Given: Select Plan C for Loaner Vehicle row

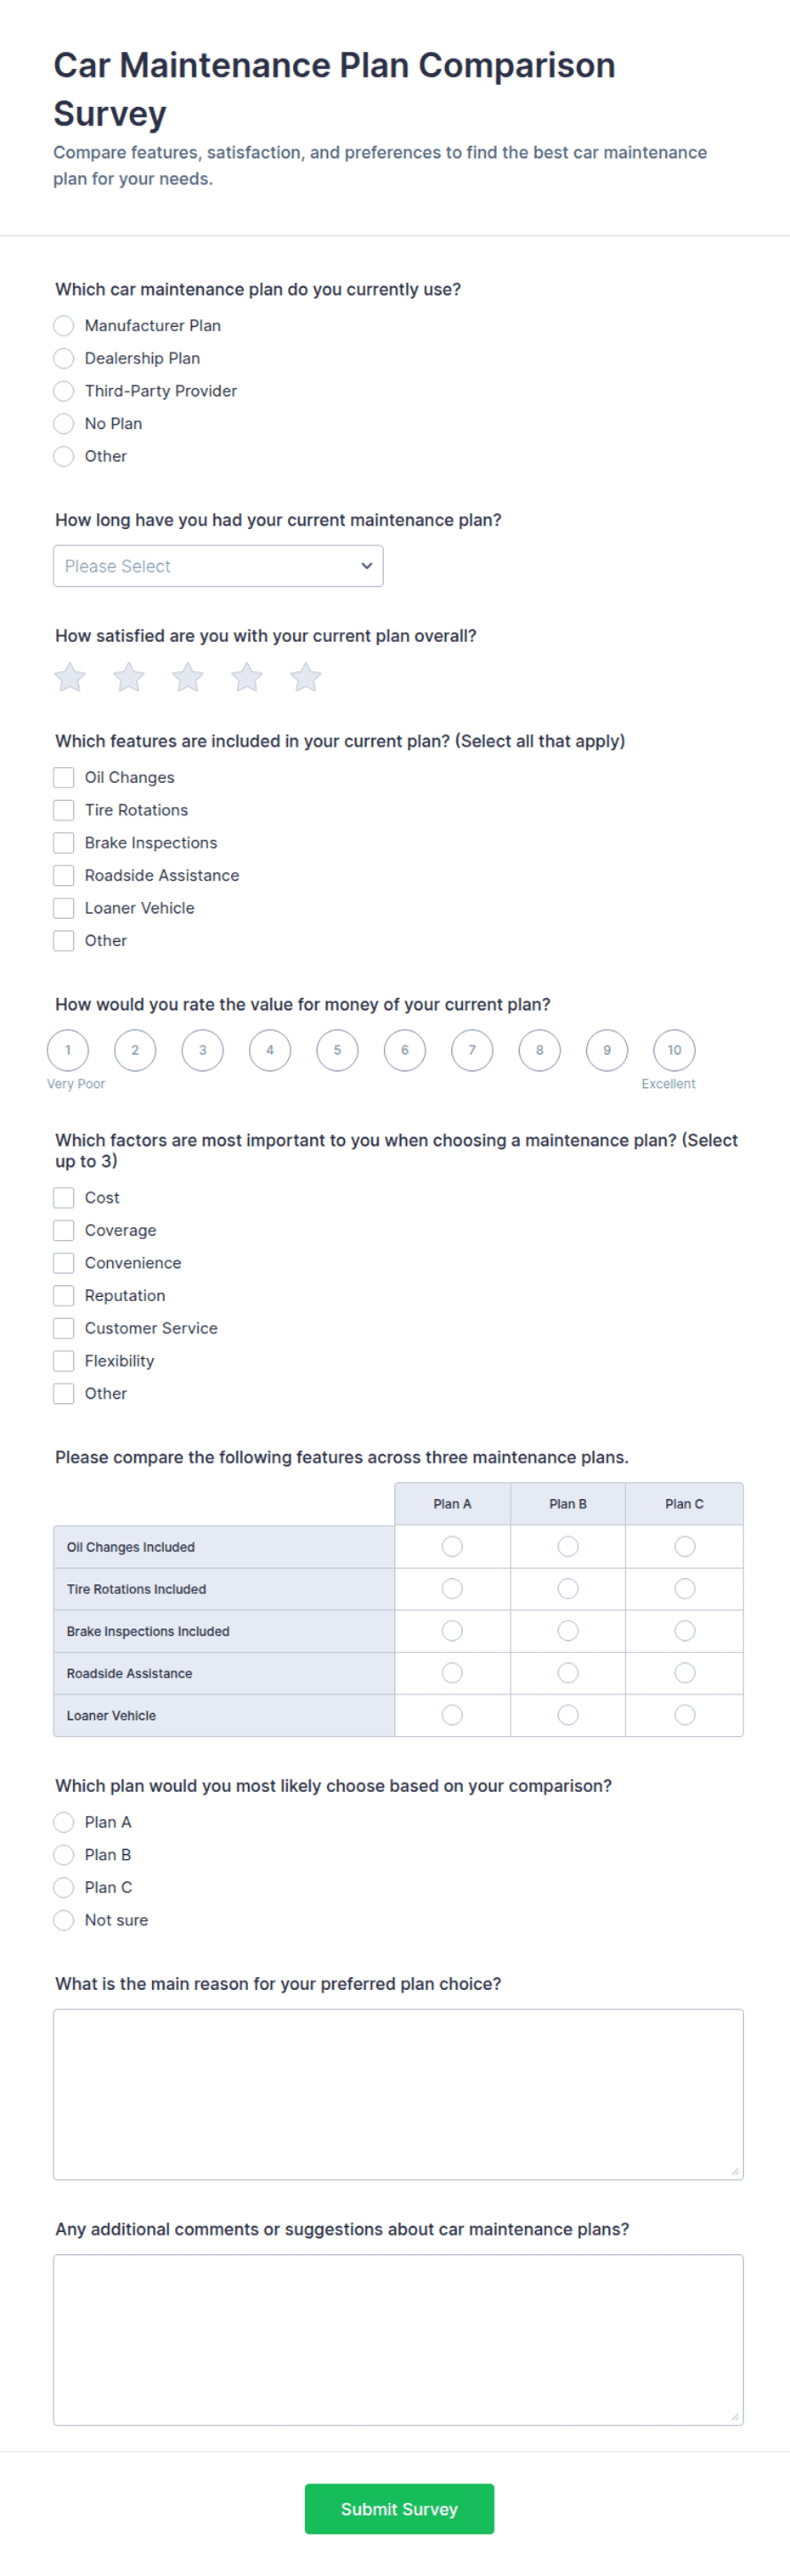Looking at the screenshot, I should [685, 1715].
